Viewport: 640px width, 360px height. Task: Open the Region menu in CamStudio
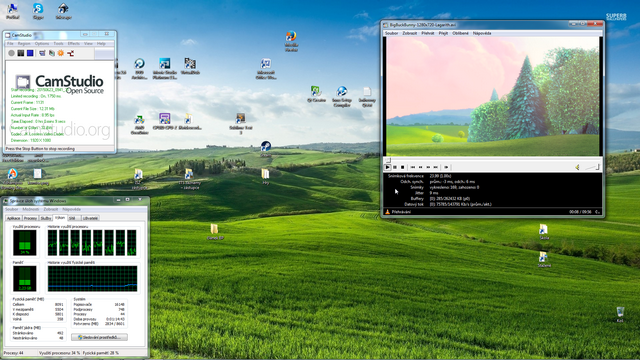coord(24,43)
